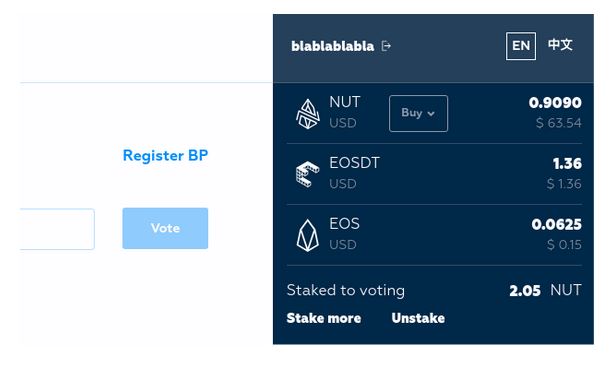Viewport: 615px width, 365px height.
Task: Switch language to 中文
Action: 560,45
